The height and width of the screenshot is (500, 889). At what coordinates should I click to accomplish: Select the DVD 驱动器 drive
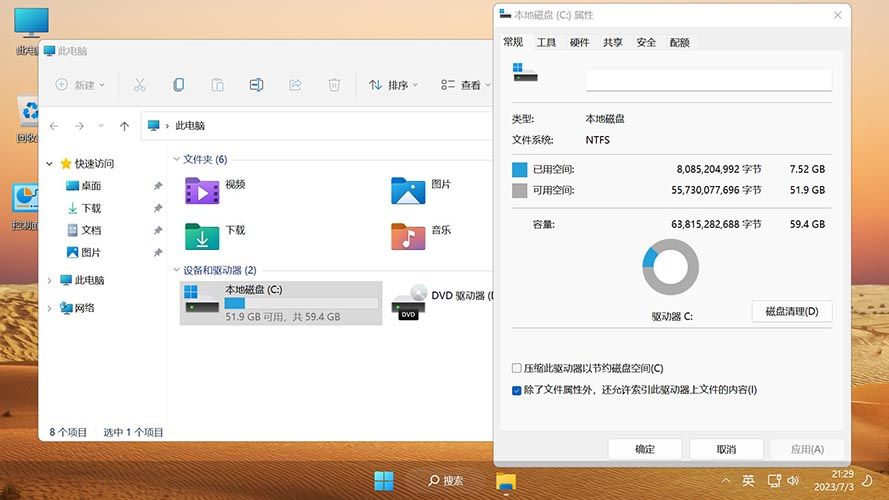click(x=442, y=302)
